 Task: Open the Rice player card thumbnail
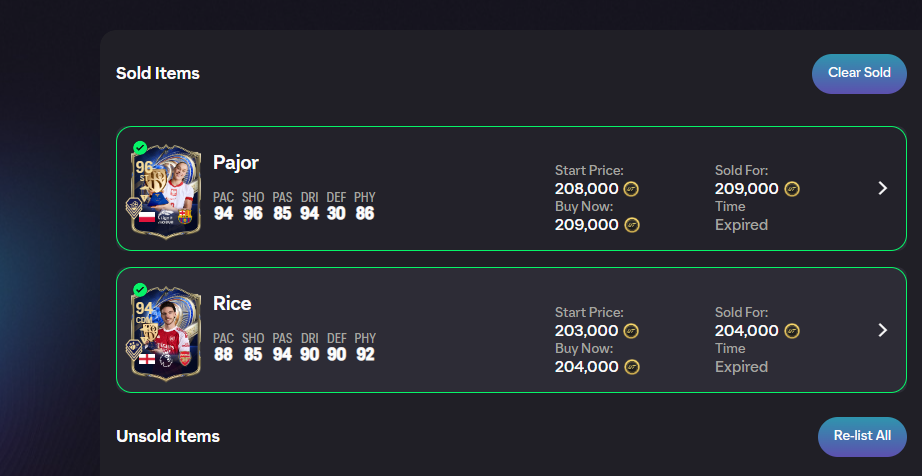click(x=165, y=334)
